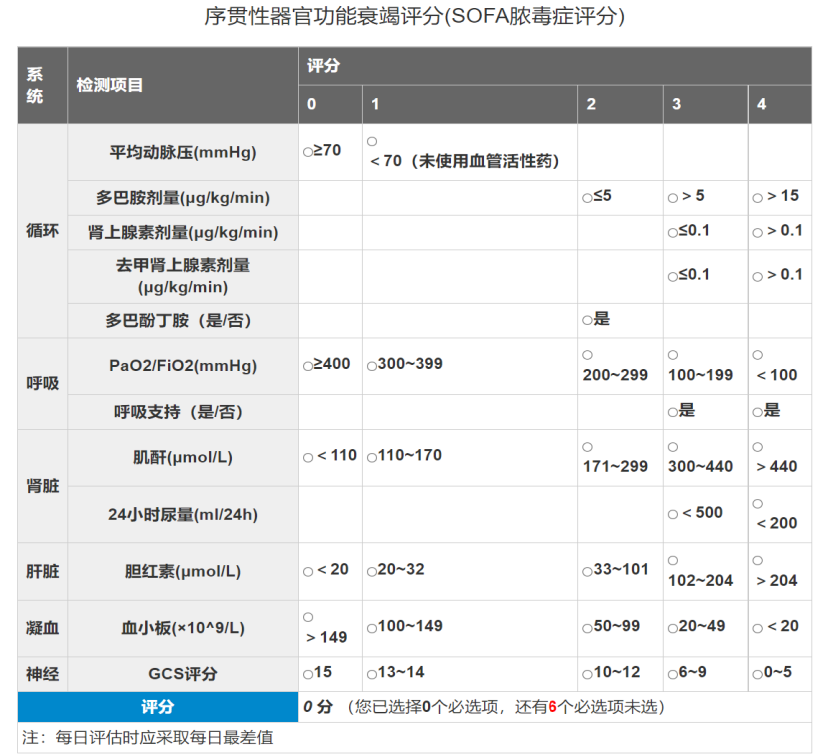Pick bilirubin 33~101 radio option
829x754 pixels.
point(587,572)
